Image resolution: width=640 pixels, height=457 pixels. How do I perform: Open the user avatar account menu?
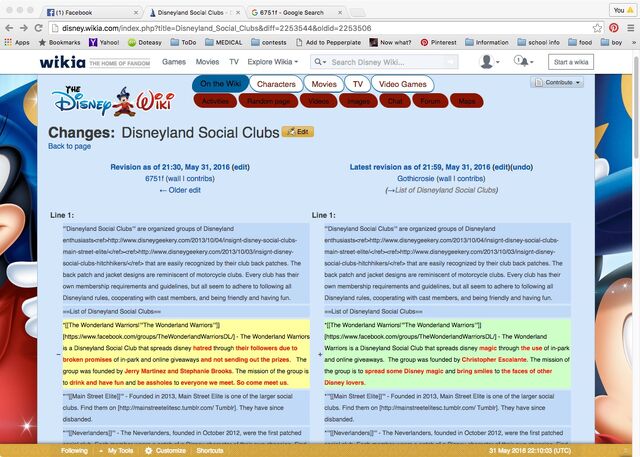coord(489,62)
